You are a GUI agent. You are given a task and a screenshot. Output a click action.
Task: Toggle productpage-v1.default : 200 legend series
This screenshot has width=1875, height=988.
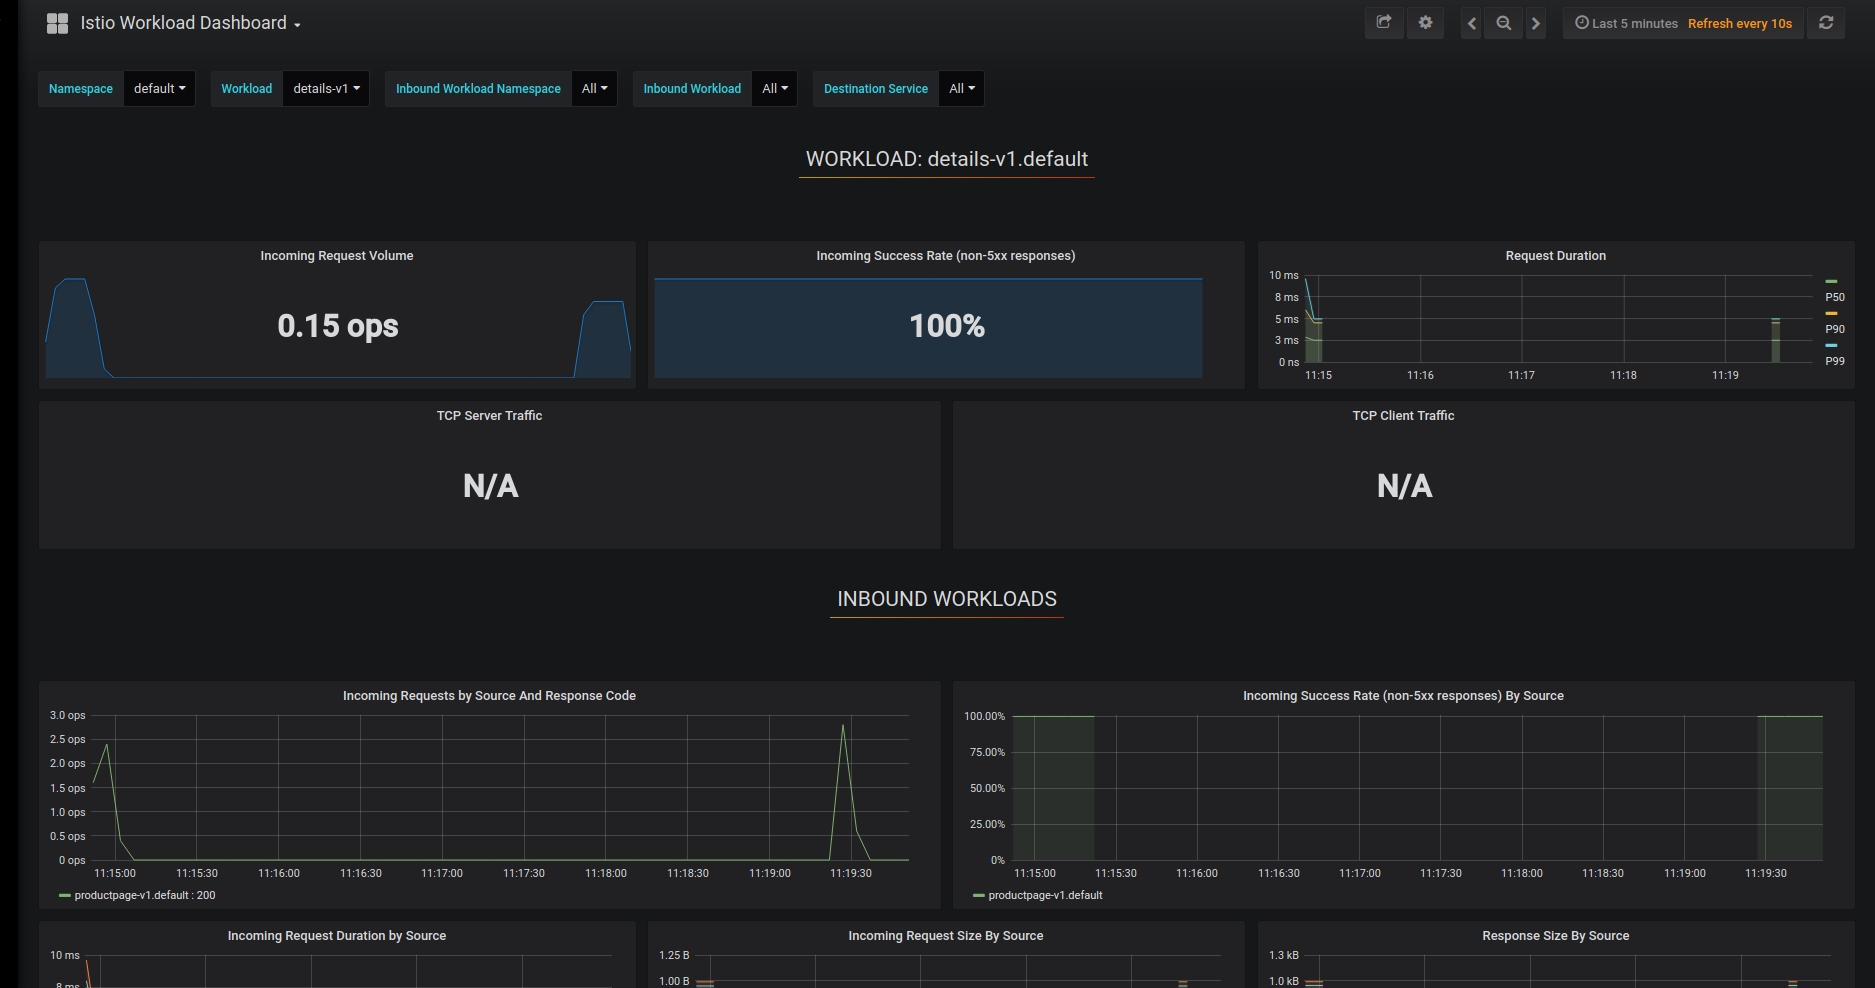tap(145, 895)
